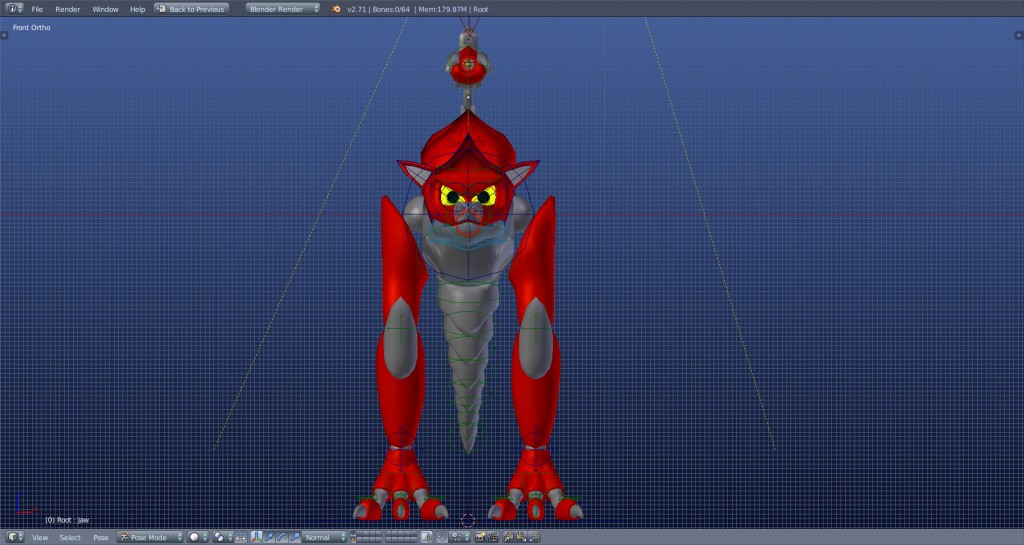Toggle lock camera to layers button
The height and width of the screenshot is (545, 1024).
pos(426,537)
